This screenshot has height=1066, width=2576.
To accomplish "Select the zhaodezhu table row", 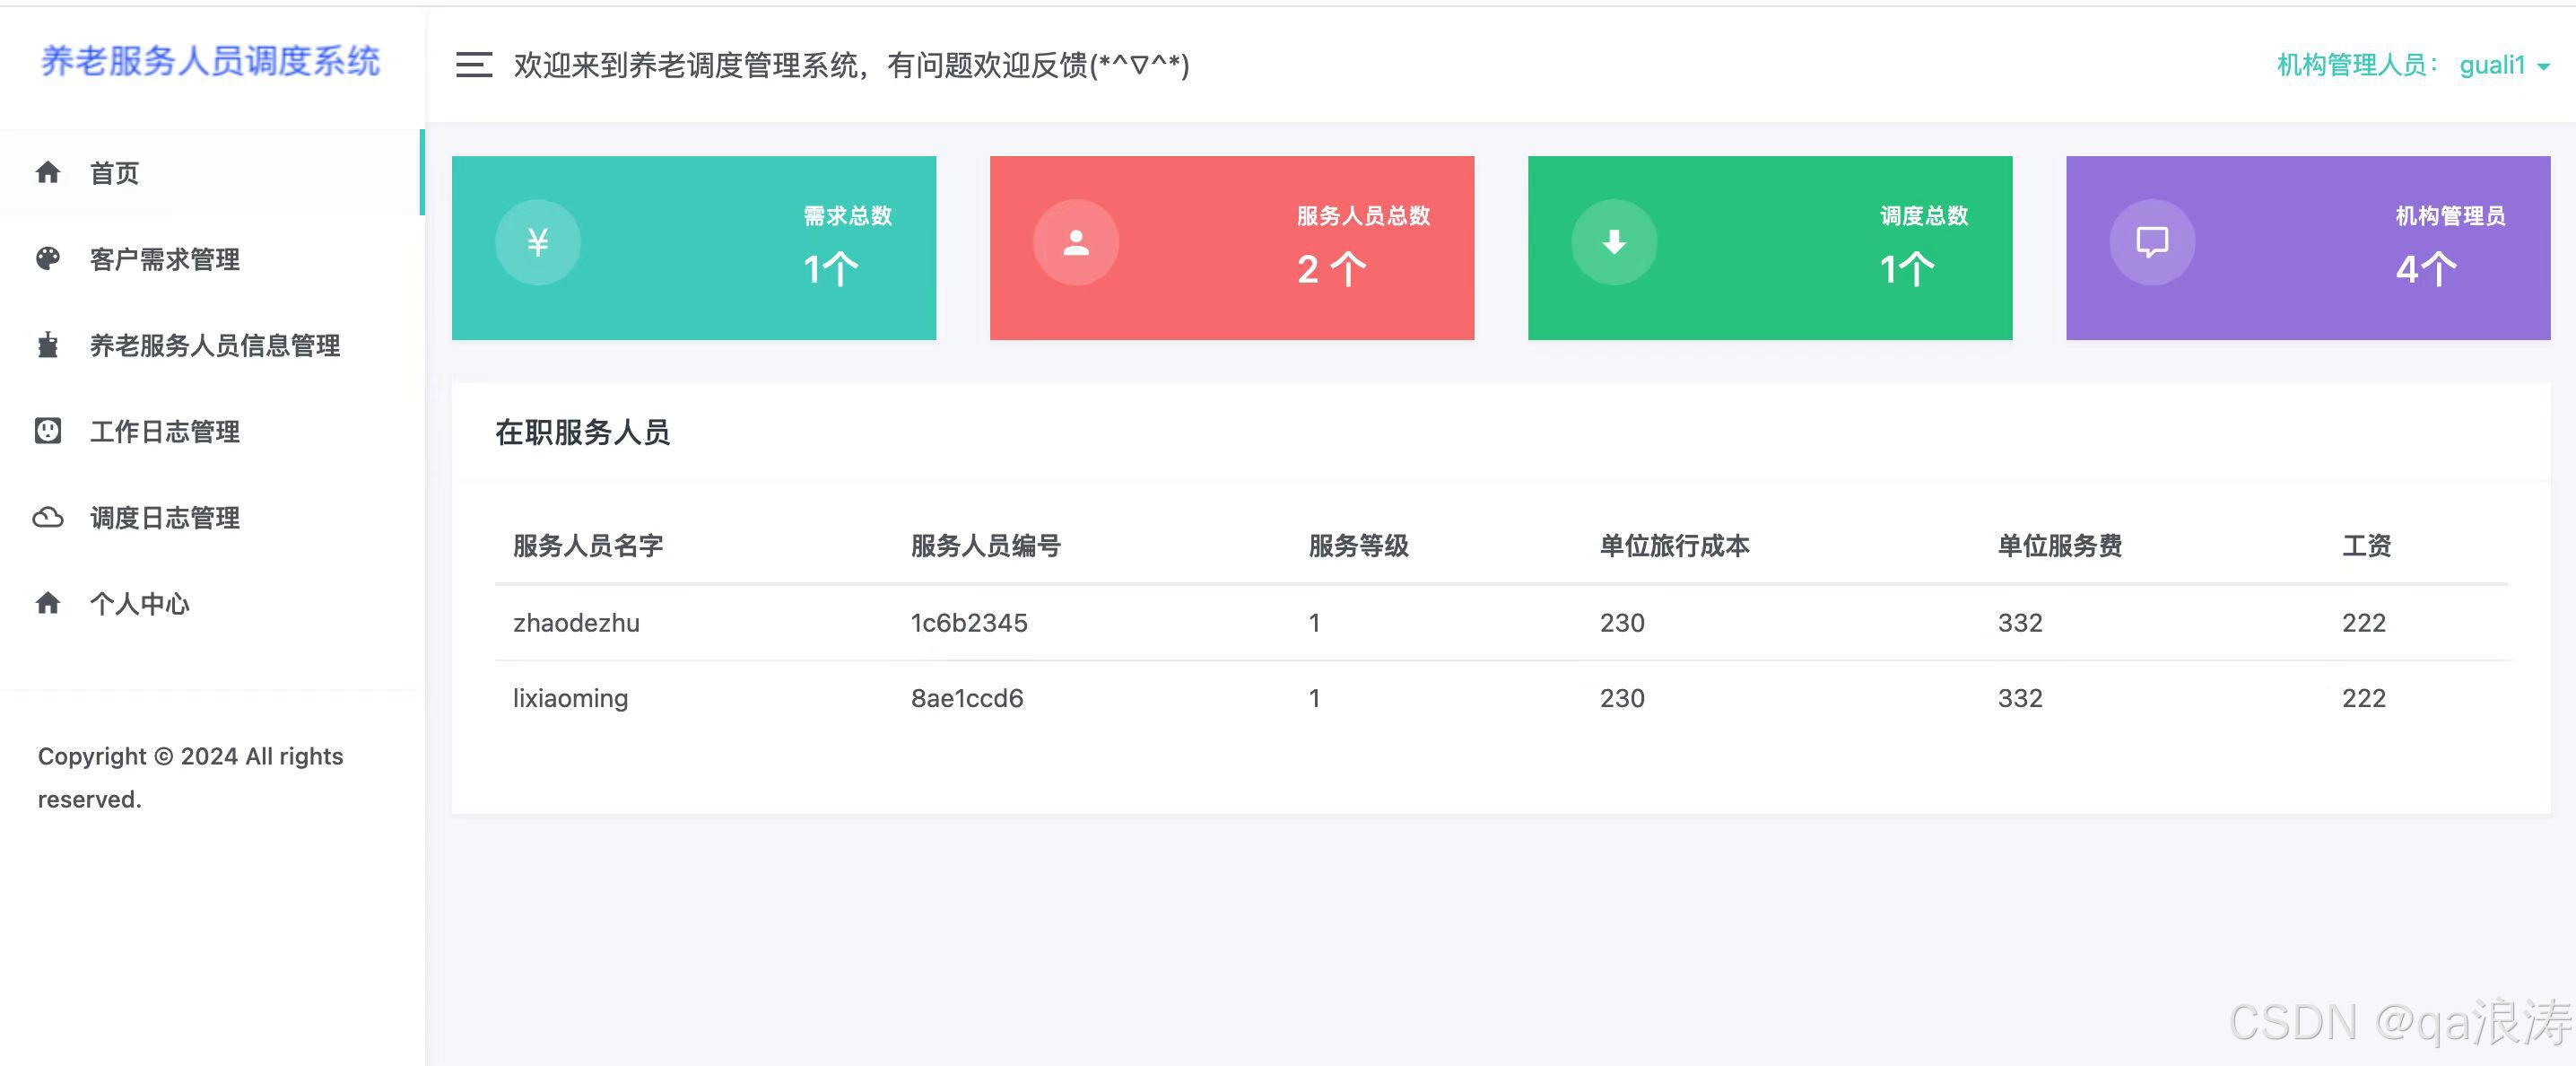I will point(576,623).
